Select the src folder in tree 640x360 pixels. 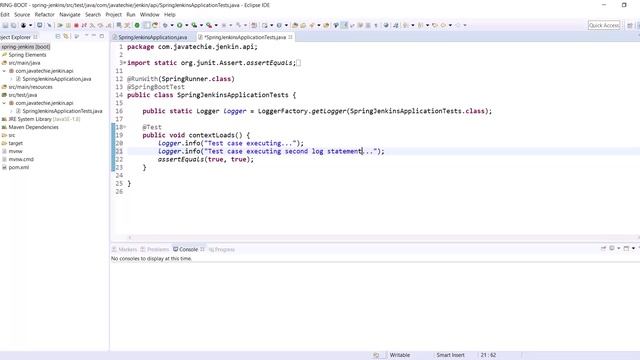12,135
